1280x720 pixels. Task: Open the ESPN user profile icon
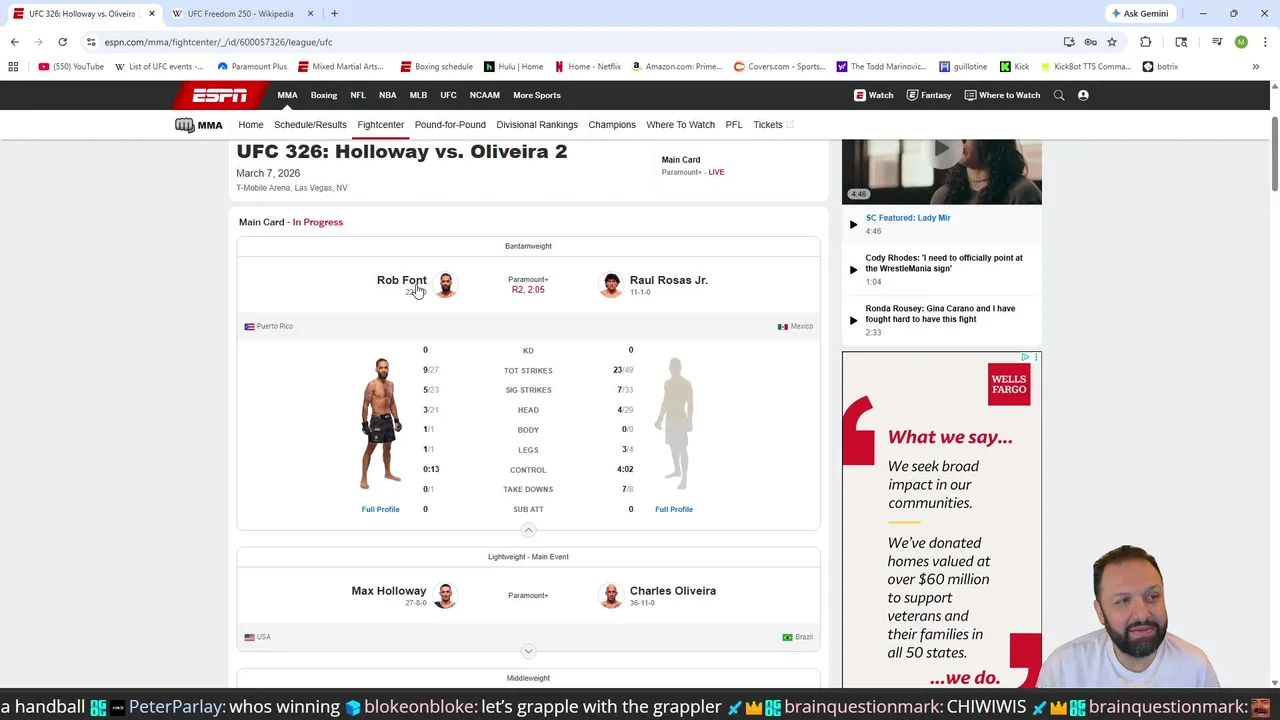[1083, 95]
